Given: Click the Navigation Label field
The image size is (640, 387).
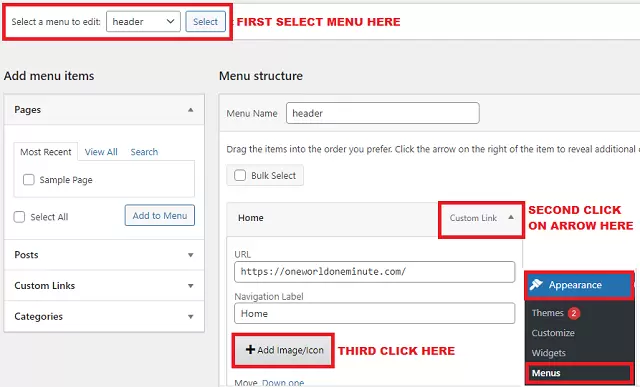Looking at the screenshot, I should 374,314.
